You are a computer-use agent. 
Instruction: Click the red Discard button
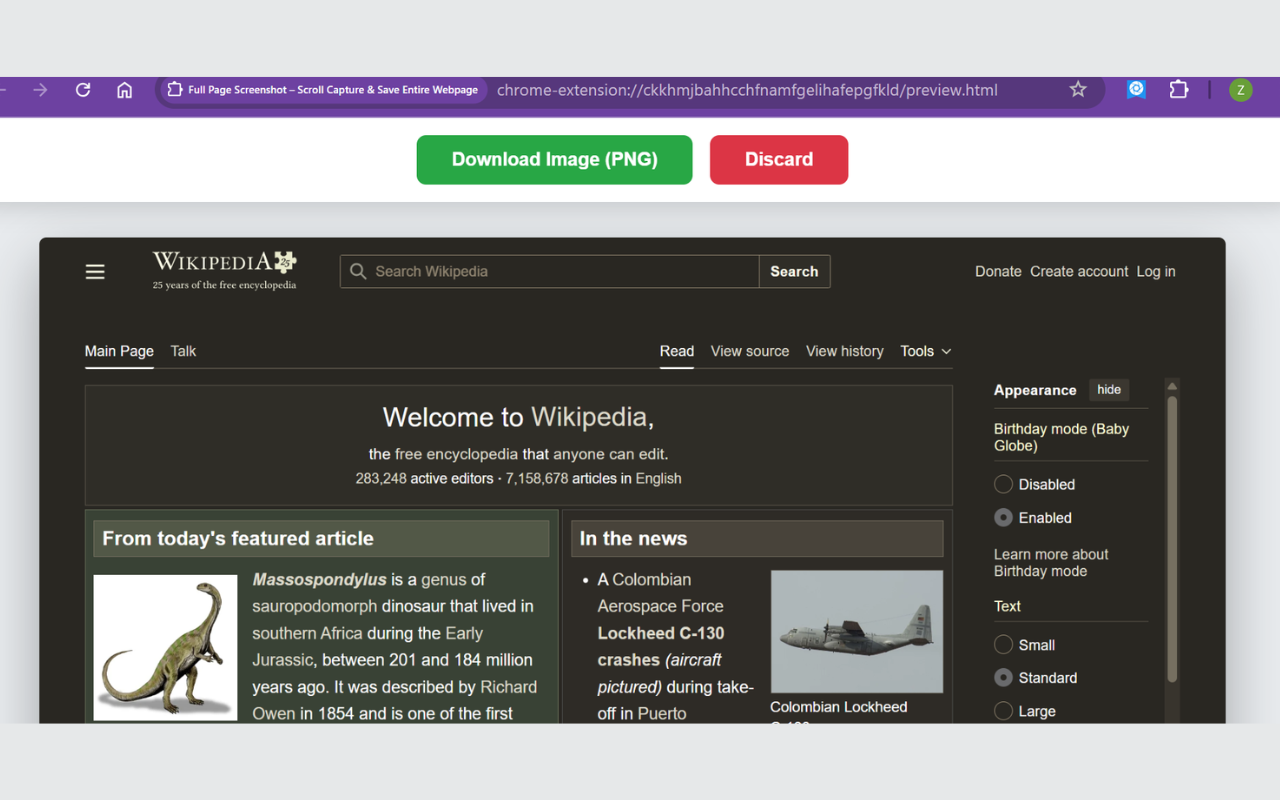click(779, 159)
